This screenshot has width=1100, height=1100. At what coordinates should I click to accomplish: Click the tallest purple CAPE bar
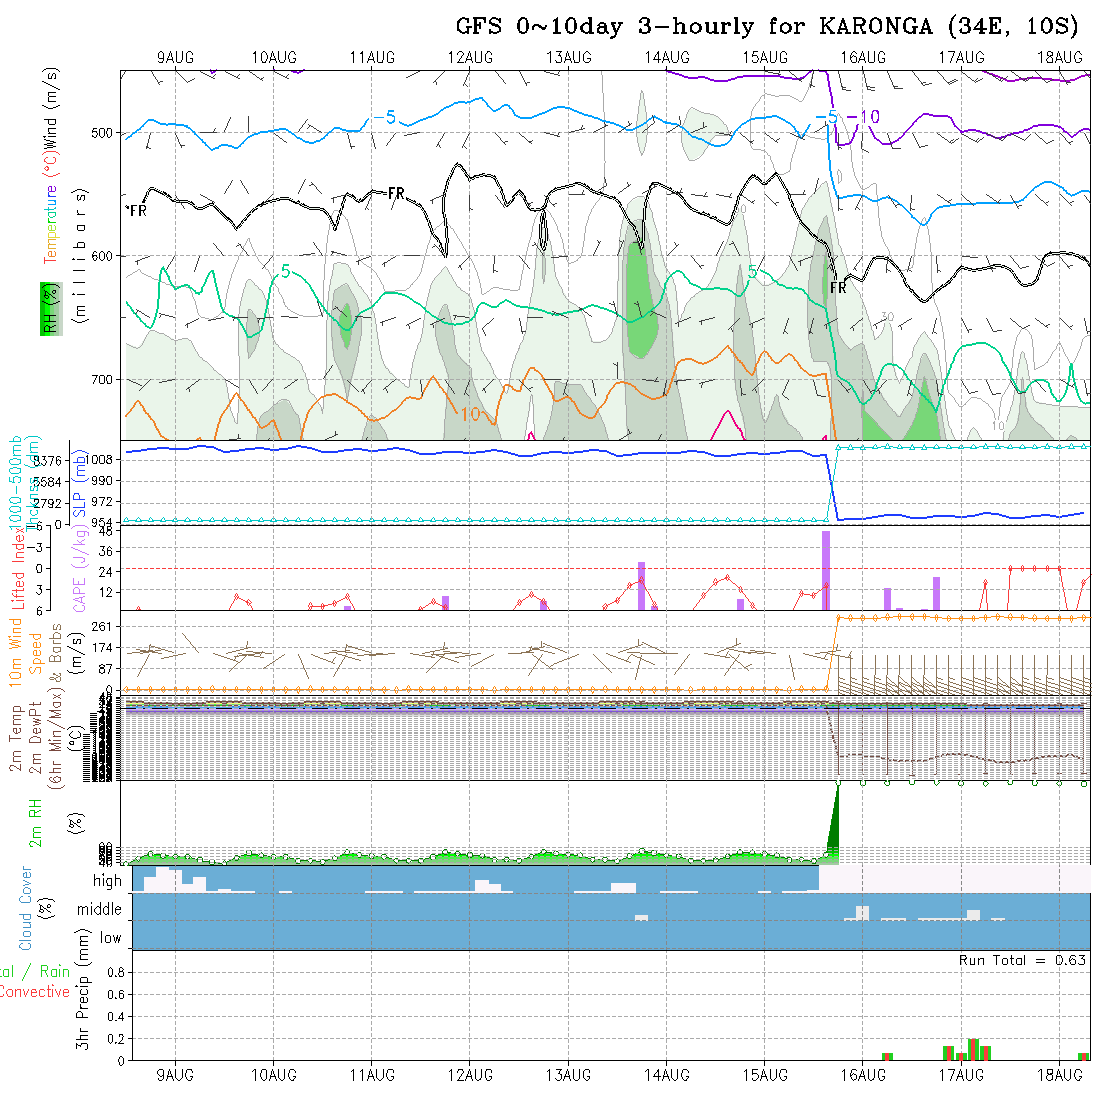click(826, 570)
